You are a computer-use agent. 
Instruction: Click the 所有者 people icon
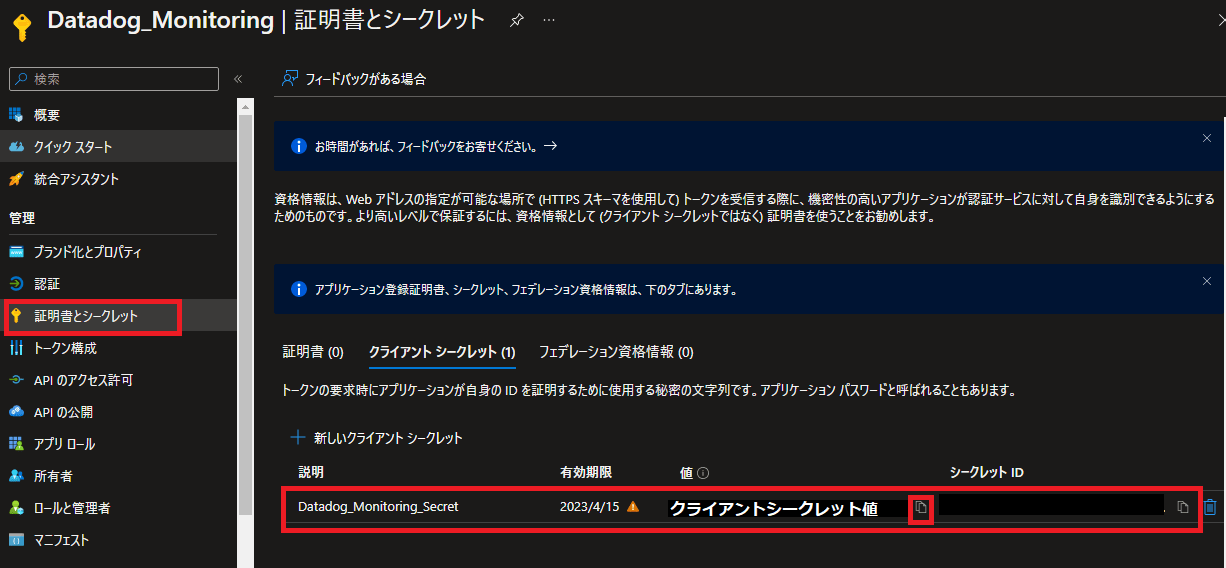click(15, 476)
